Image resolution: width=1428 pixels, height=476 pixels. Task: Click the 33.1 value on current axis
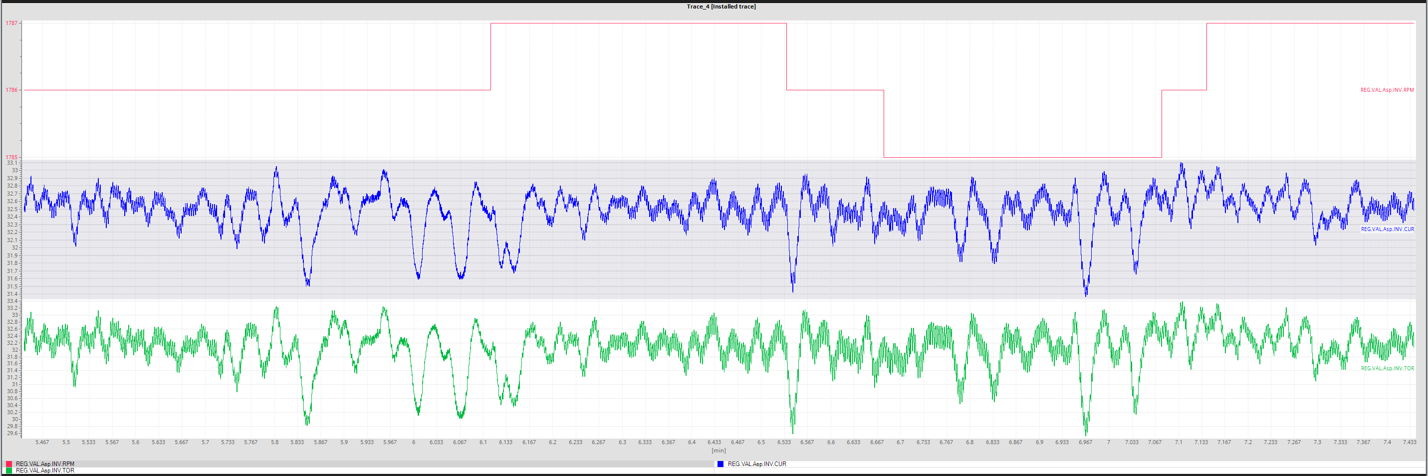tap(12, 162)
